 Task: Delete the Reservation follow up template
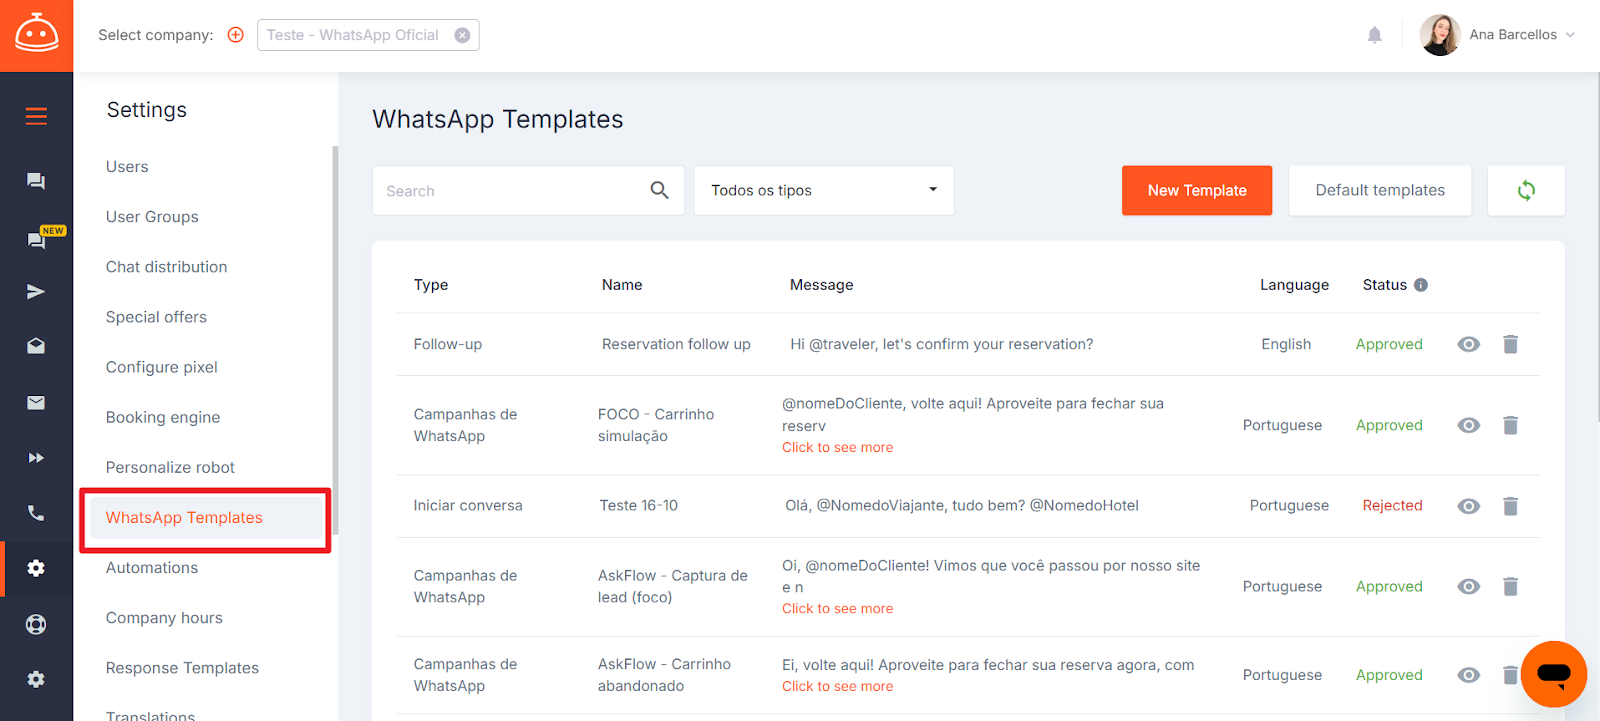pyautogui.click(x=1510, y=344)
